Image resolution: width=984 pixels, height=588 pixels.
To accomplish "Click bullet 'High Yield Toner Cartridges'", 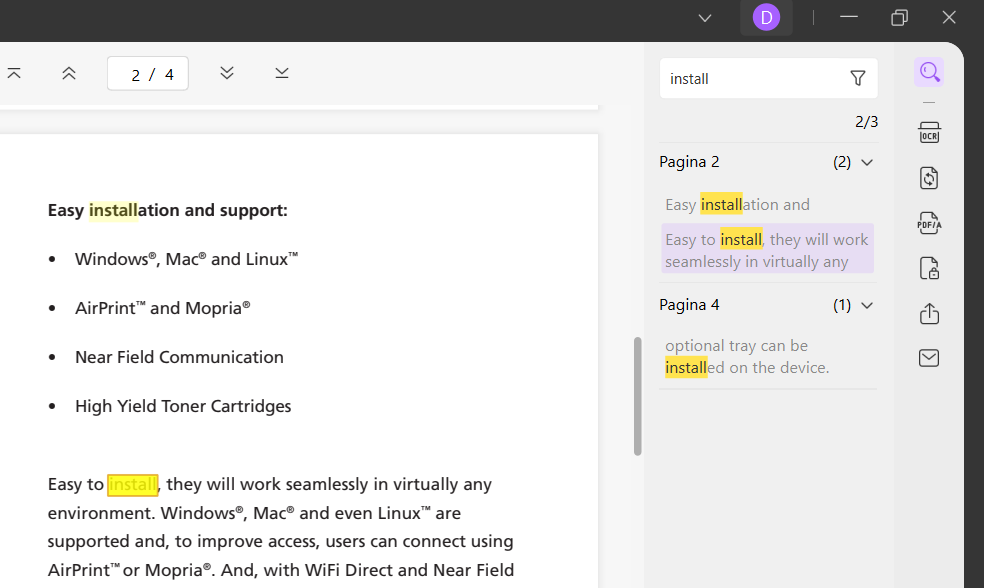I will click(183, 406).
